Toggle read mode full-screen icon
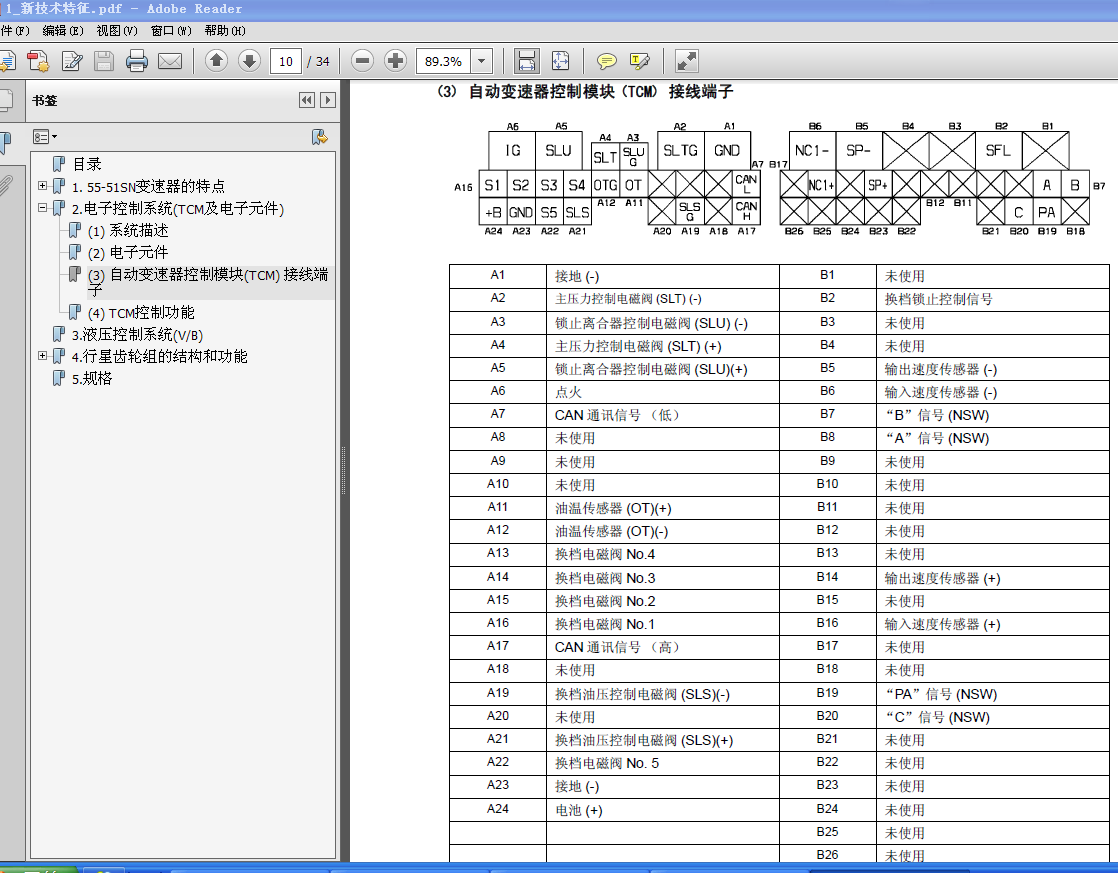 [687, 61]
